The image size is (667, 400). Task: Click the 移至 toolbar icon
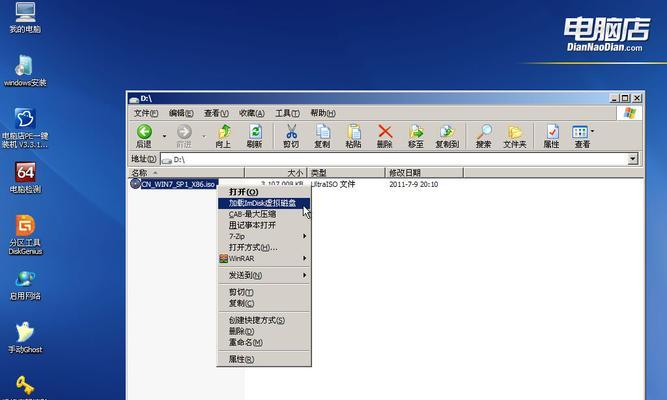click(416, 136)
